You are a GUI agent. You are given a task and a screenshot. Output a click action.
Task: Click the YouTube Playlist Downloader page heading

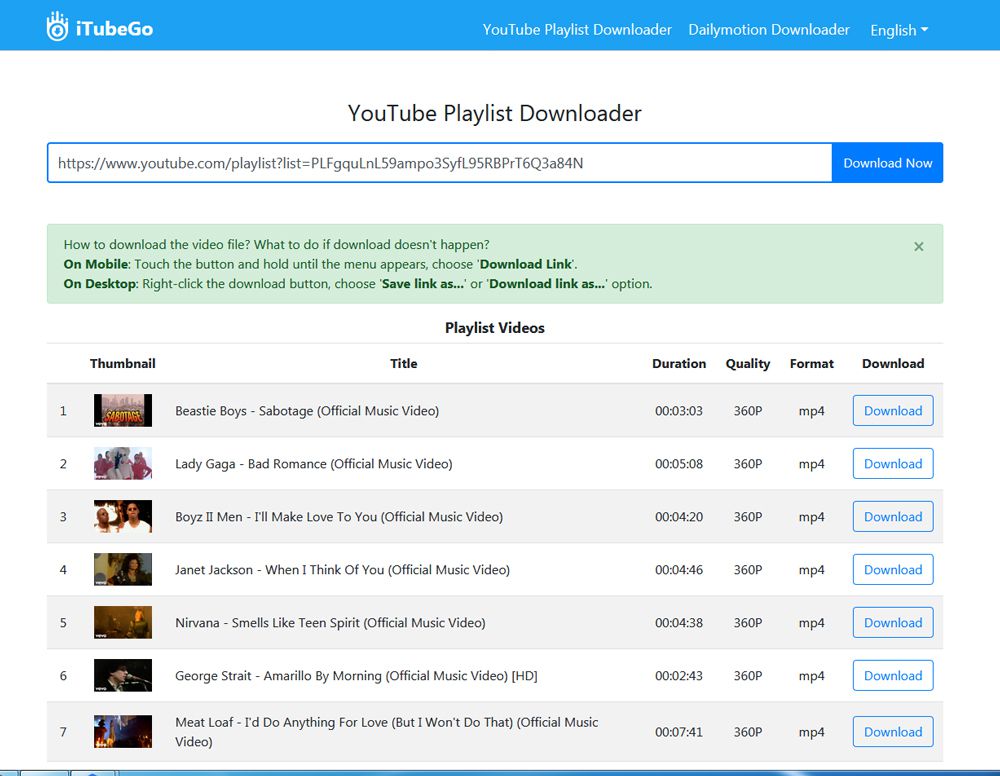[494, 113]
